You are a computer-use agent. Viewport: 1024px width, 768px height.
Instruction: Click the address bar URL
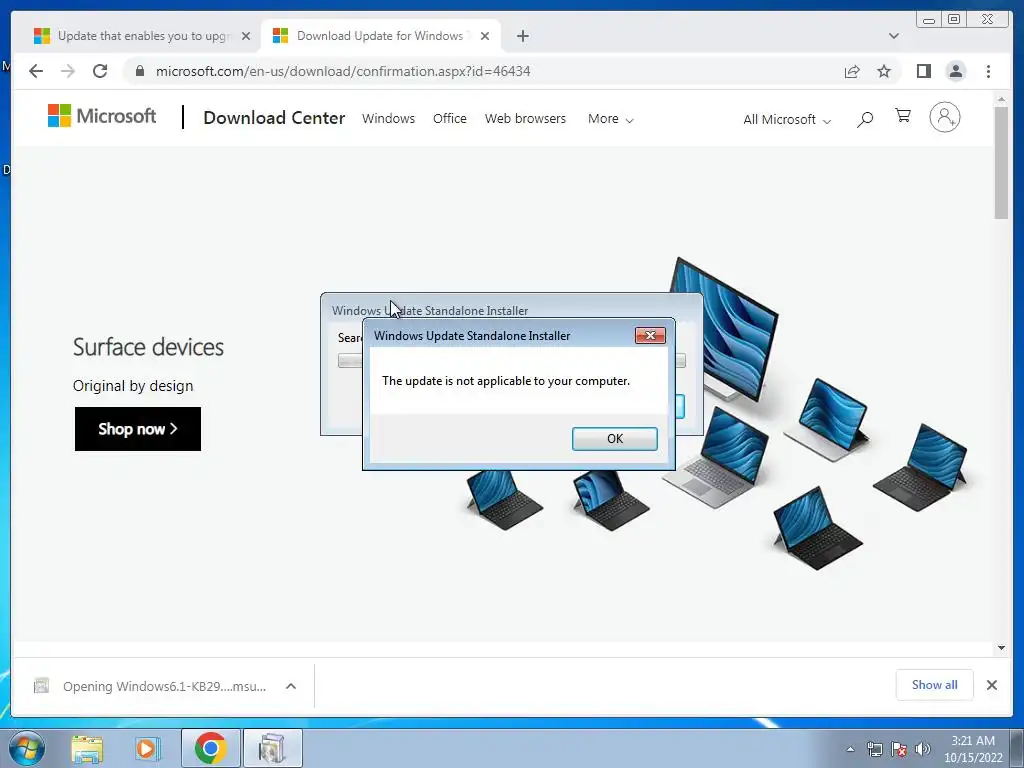click(x=343, y=71)
